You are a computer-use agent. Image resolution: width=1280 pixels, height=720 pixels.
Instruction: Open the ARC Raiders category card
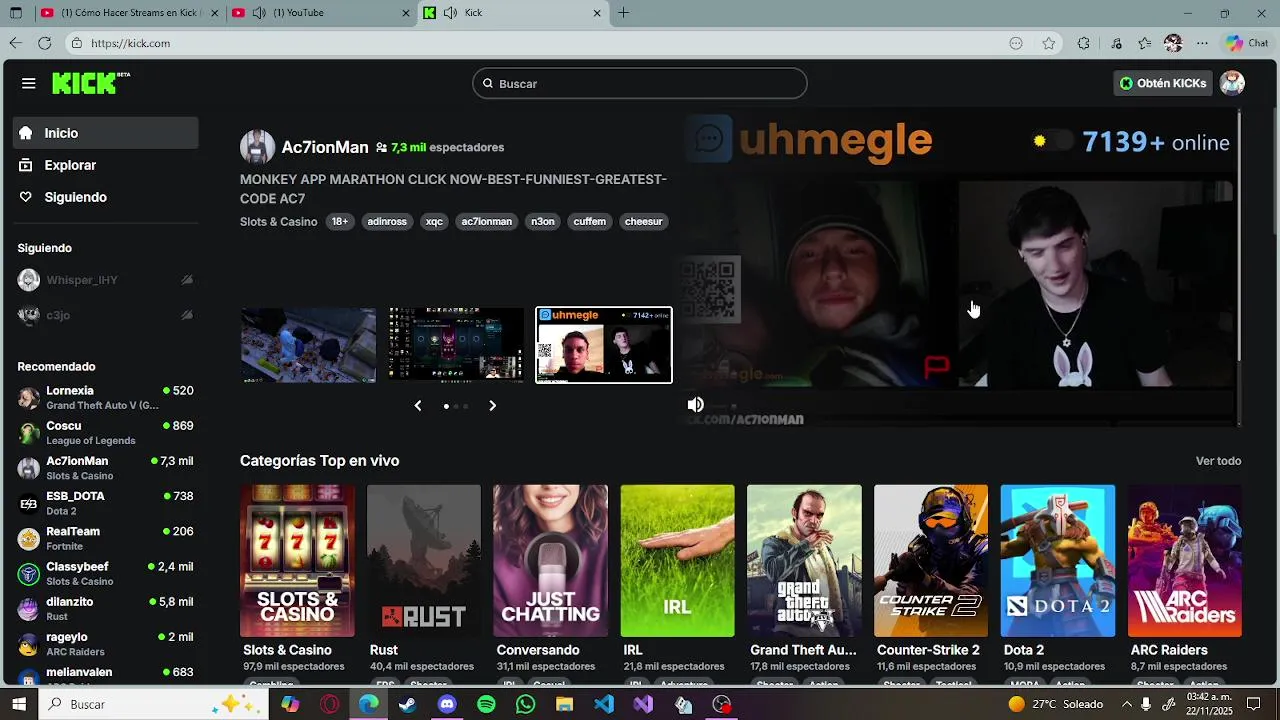1185,561
